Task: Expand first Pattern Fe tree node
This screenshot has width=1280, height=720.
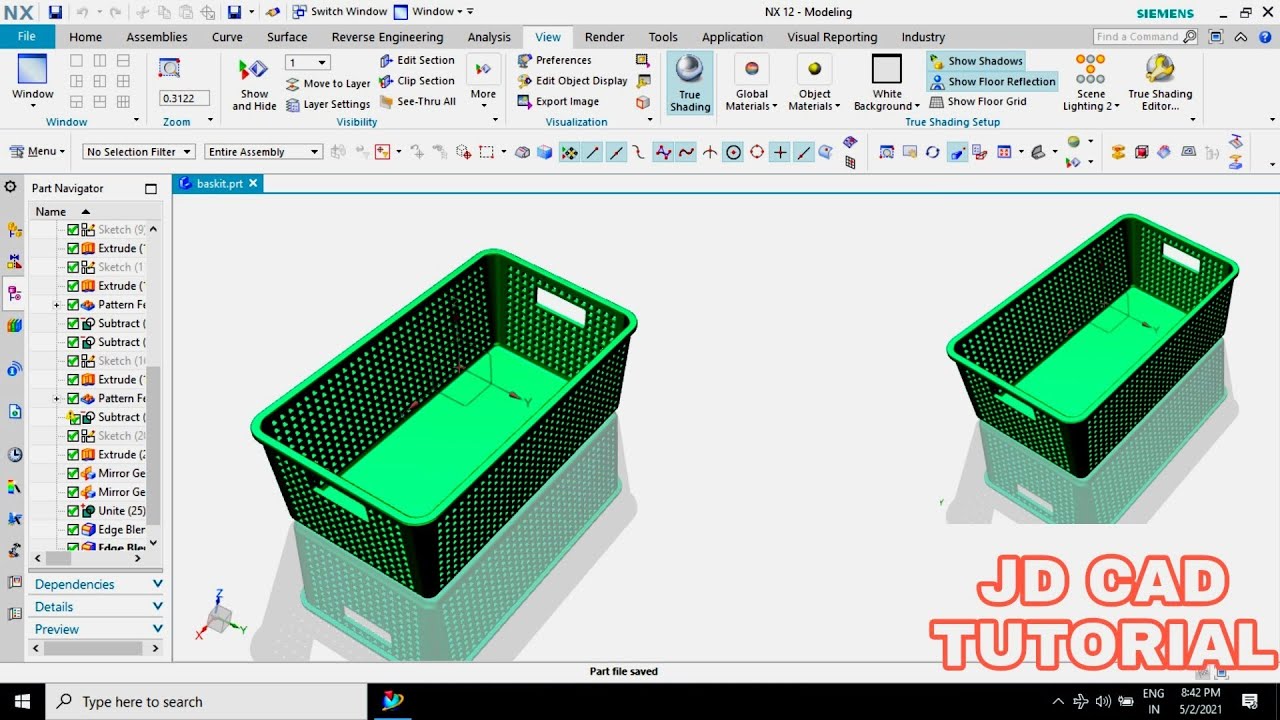Action: [57, 305]
